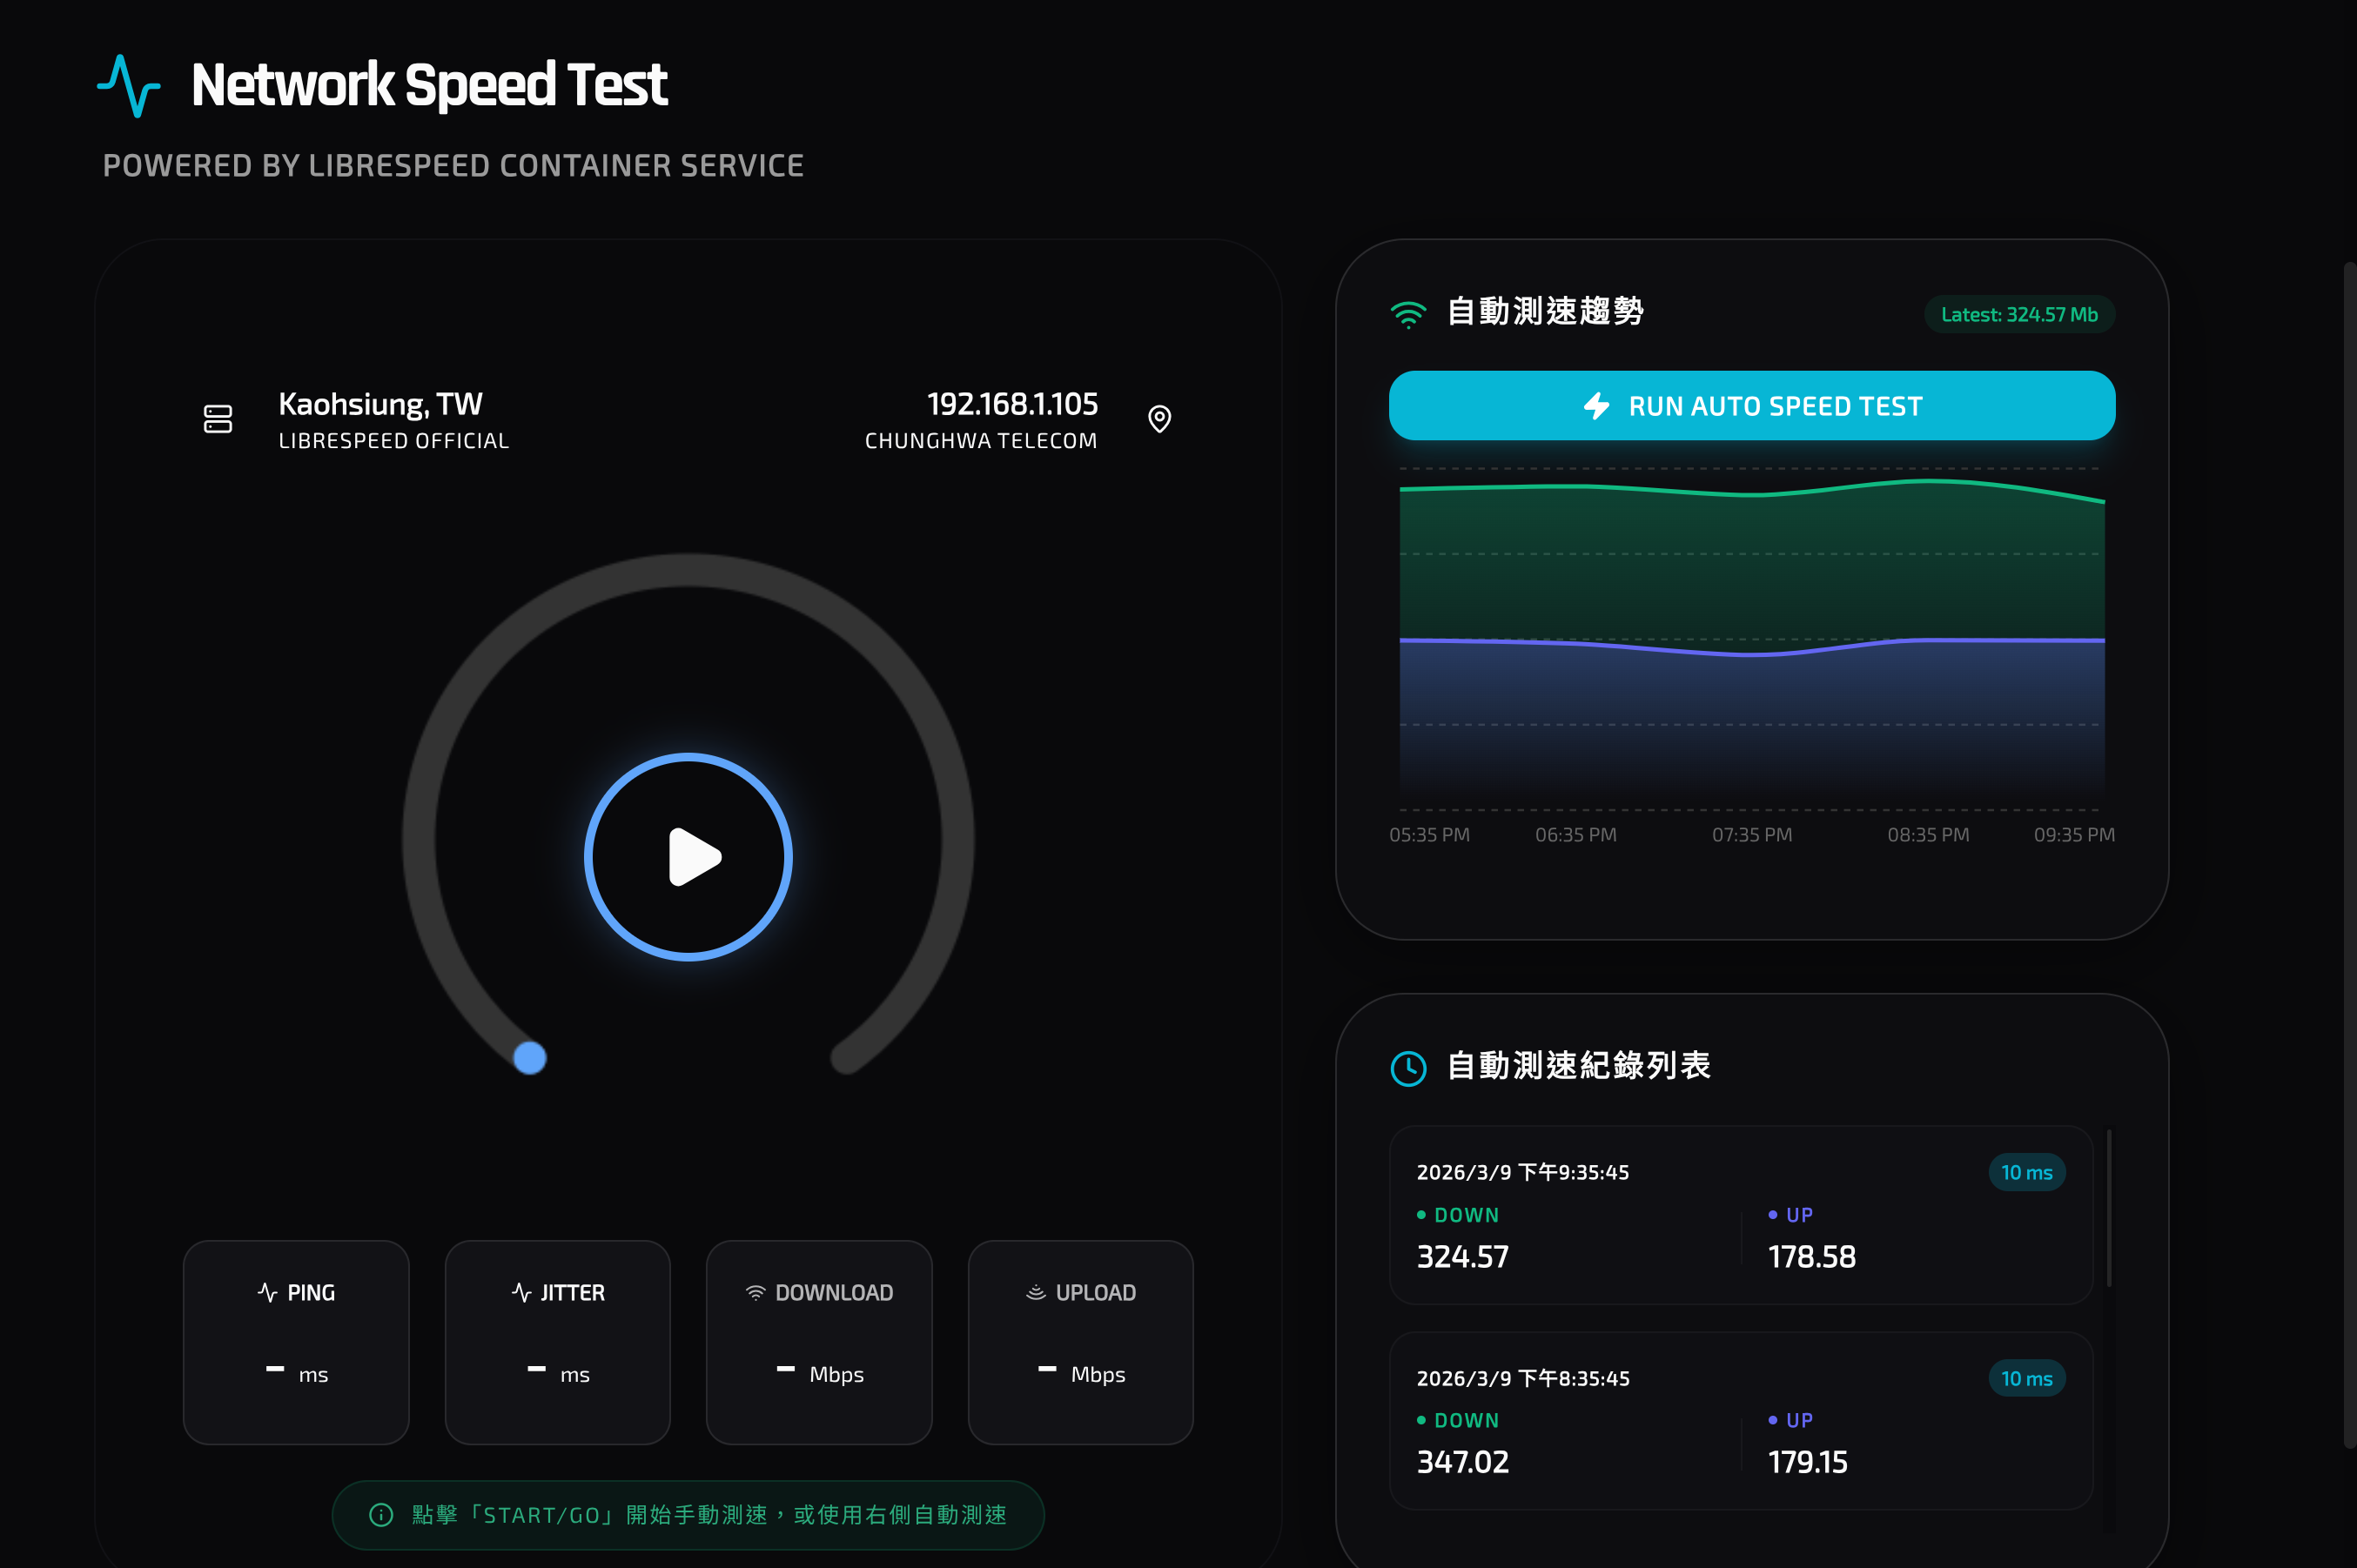
Task: Select the Kaohsiung, TW server name
Action: (380, 404)
